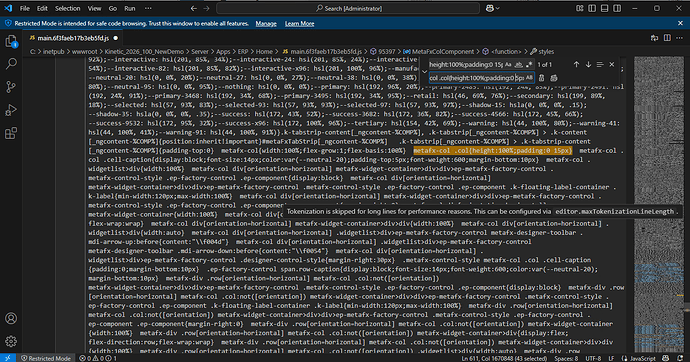Go to the previous find match

click(x=576, y=65)
